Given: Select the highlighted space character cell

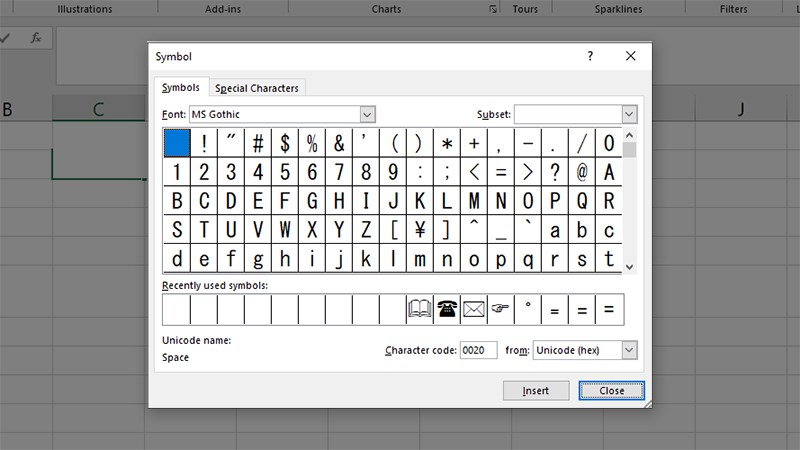Looking at the screenshot, I should (x=176, y=143).
